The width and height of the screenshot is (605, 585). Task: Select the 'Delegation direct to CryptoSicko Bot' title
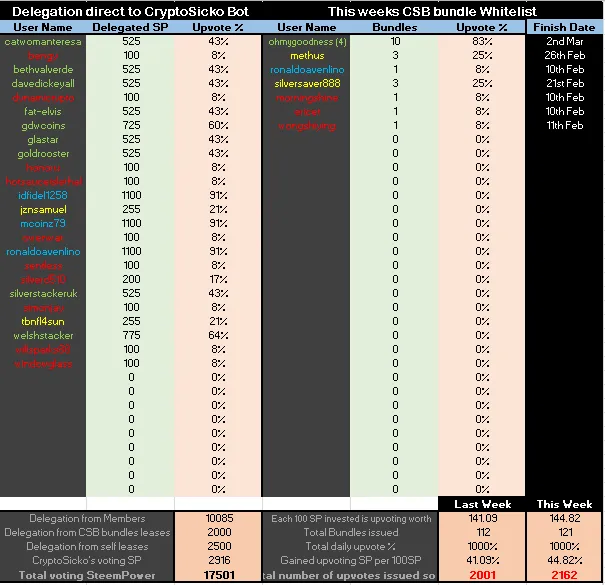click(x=130, y=12)
